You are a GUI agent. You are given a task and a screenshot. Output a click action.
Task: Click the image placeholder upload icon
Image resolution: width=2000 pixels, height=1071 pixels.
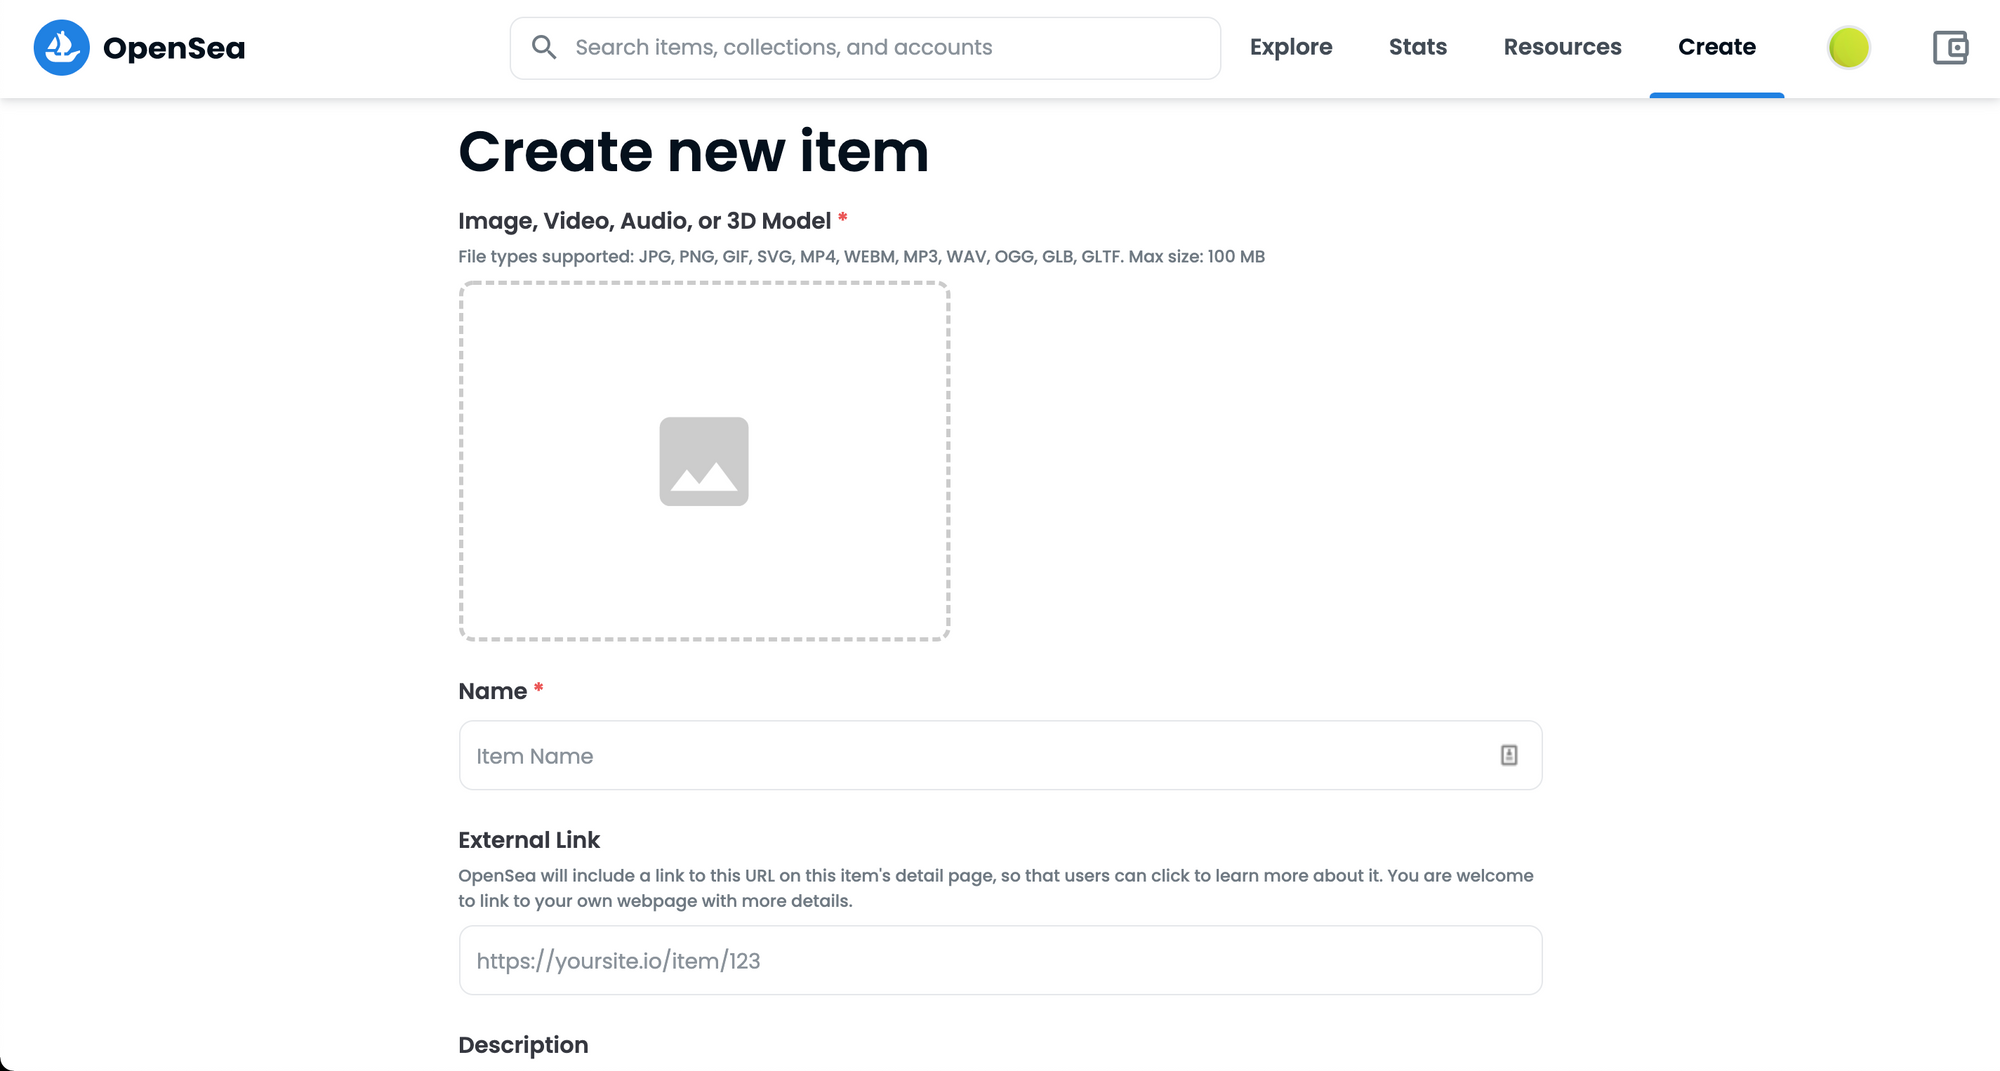[x=703, y=461]
